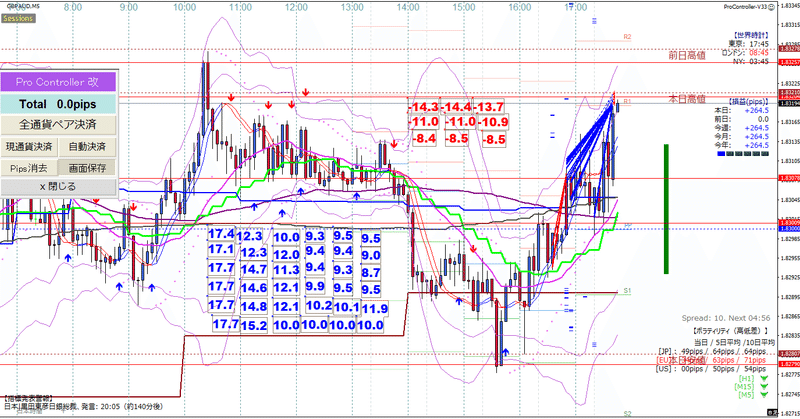Close all currency pairs with 全通貨ペア決済

(58, 125)
